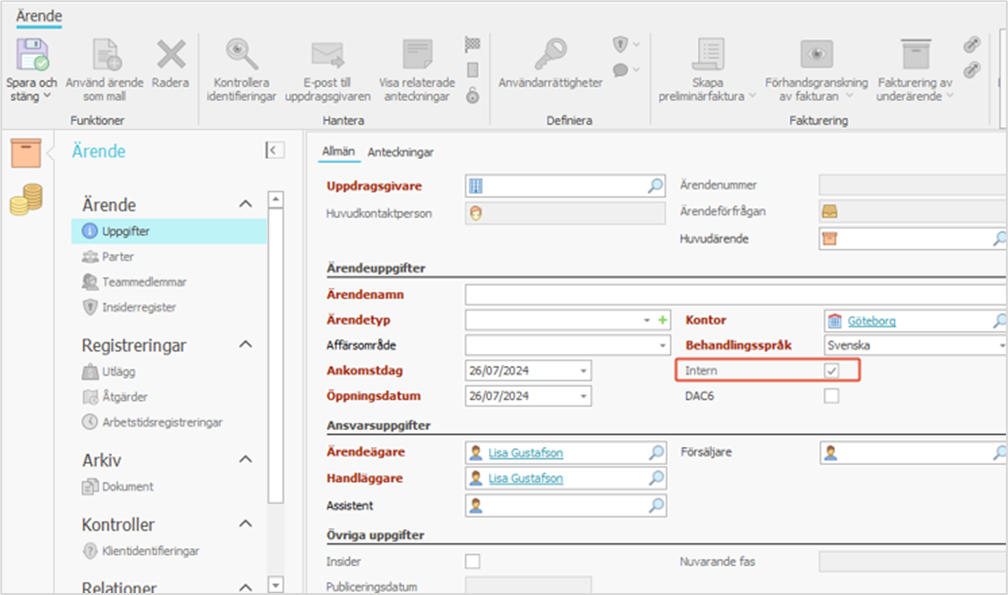
Task: Click the Radera delete icon
Action: pos(170,54)
